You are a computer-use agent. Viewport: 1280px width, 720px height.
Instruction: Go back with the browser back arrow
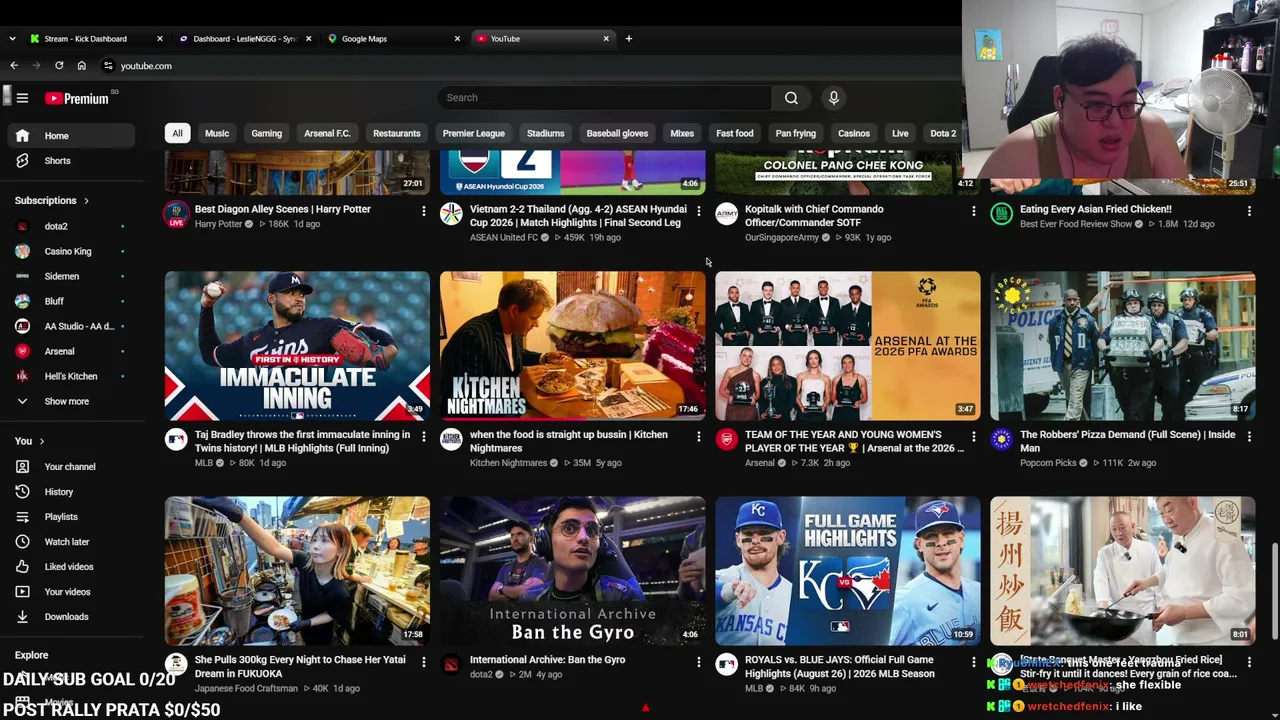(x=14, y=66)
